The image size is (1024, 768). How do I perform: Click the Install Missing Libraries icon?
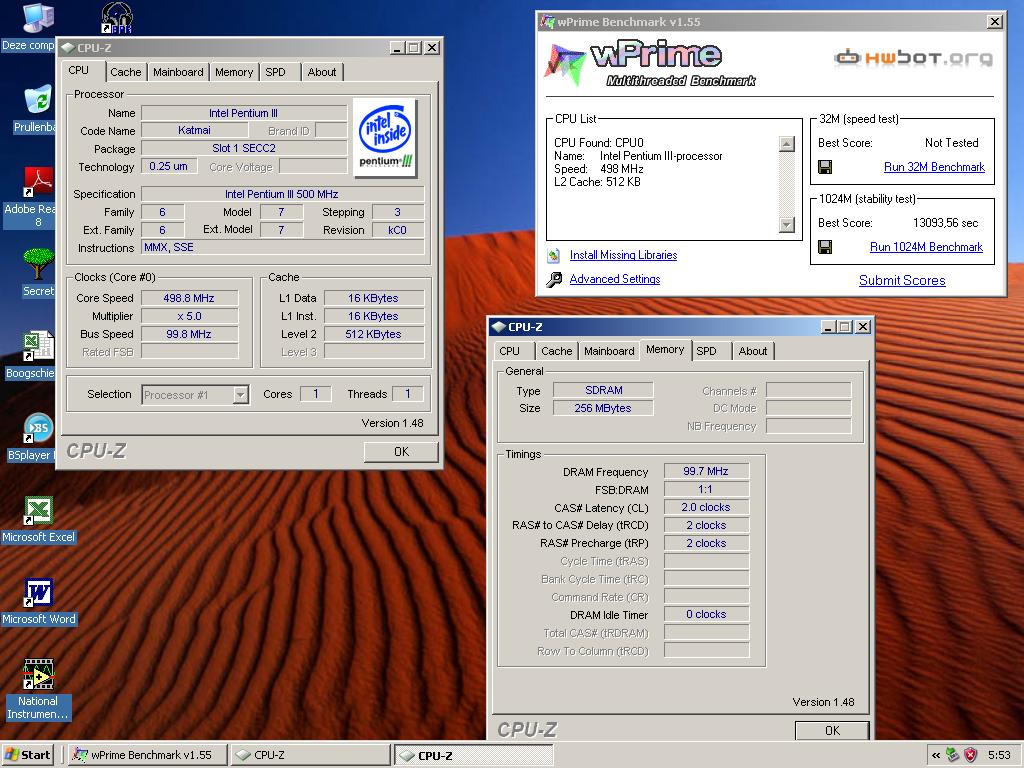tap(554, 255)
